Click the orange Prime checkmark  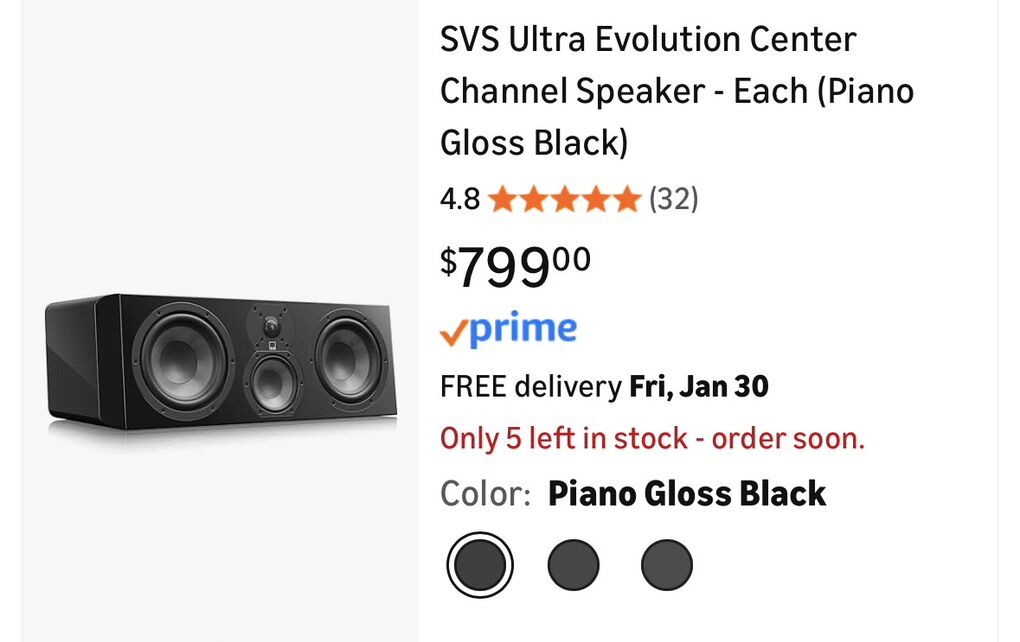click(453, 331)
